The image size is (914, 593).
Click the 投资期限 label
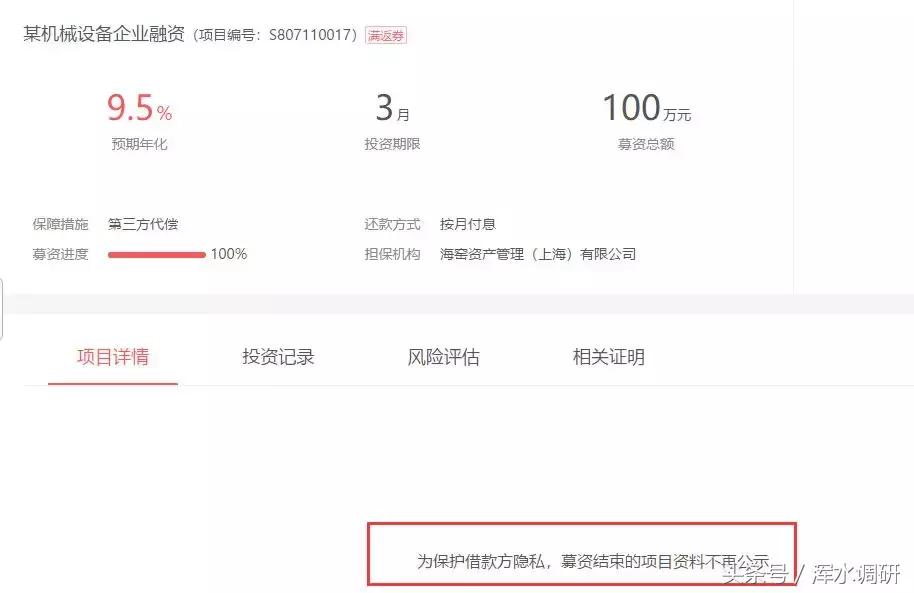tap(392, 144)
